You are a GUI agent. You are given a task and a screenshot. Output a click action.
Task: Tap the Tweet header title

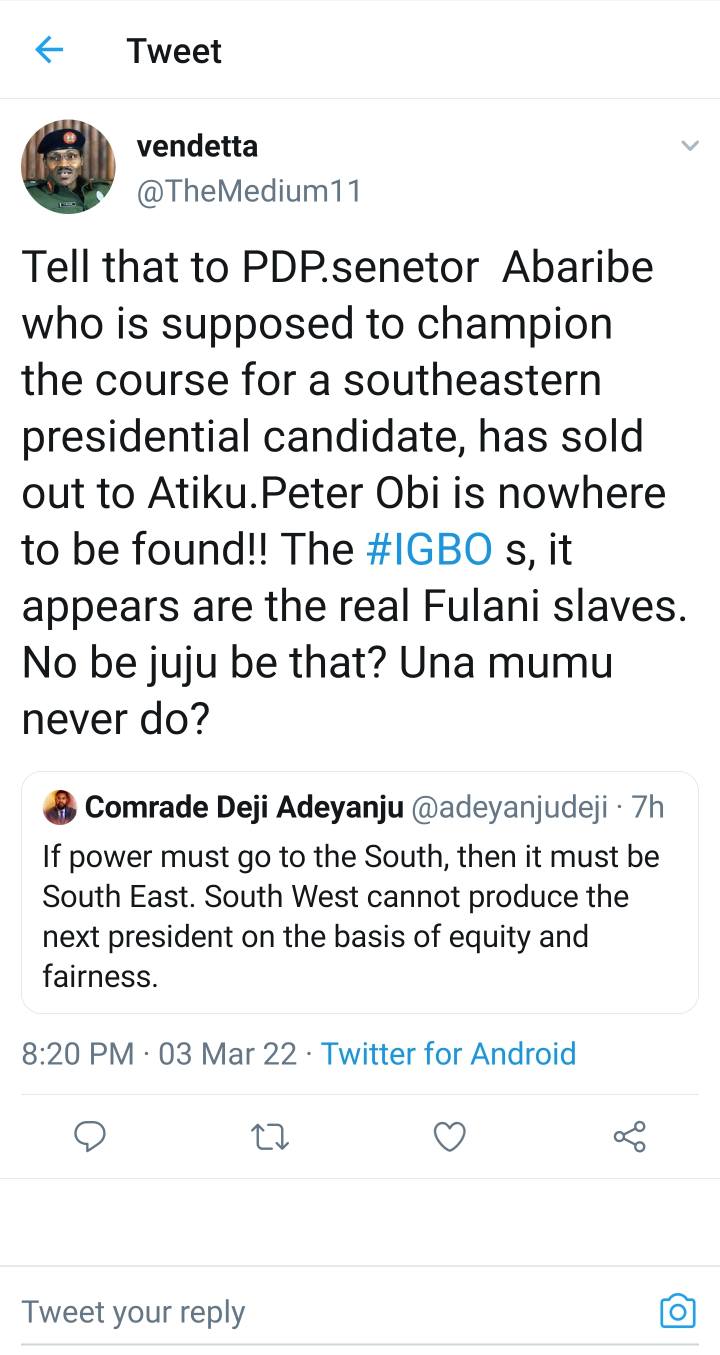(174, 51)
